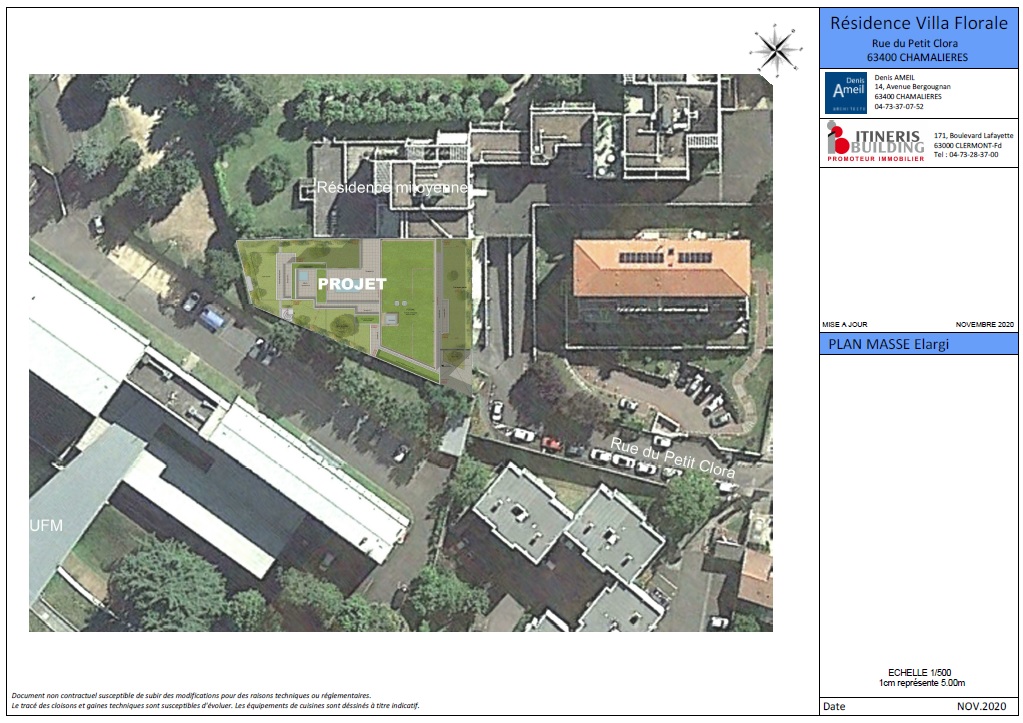Click the MISE A JOUR label
This screenshot has height=723, width=1023.
point(846,326)
